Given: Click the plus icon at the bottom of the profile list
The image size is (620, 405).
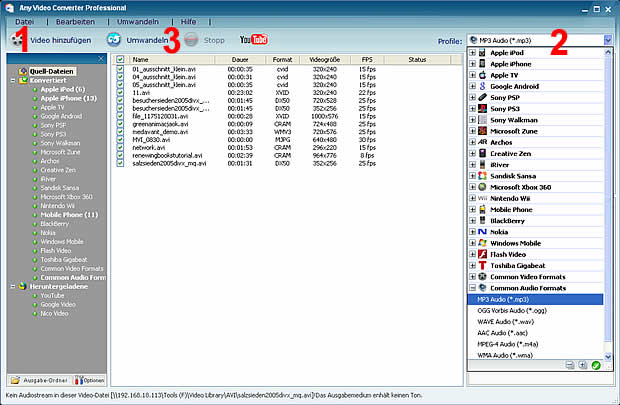Looking at the screenshot, I should 582,365.
